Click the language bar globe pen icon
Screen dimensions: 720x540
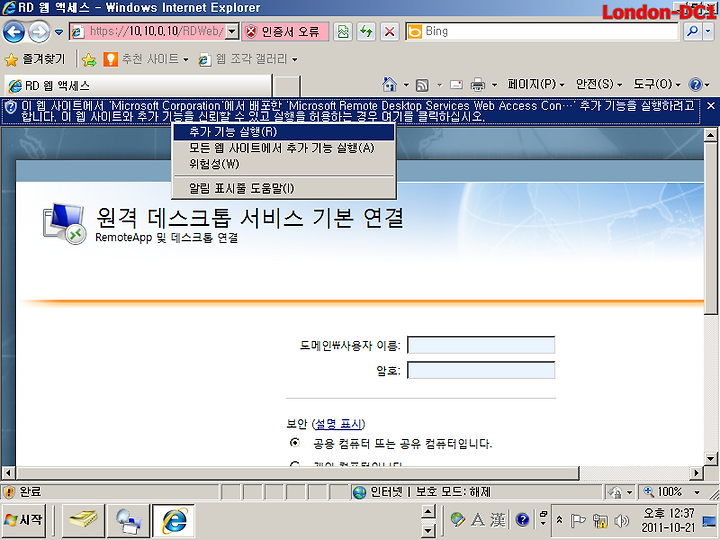point(457,520)
